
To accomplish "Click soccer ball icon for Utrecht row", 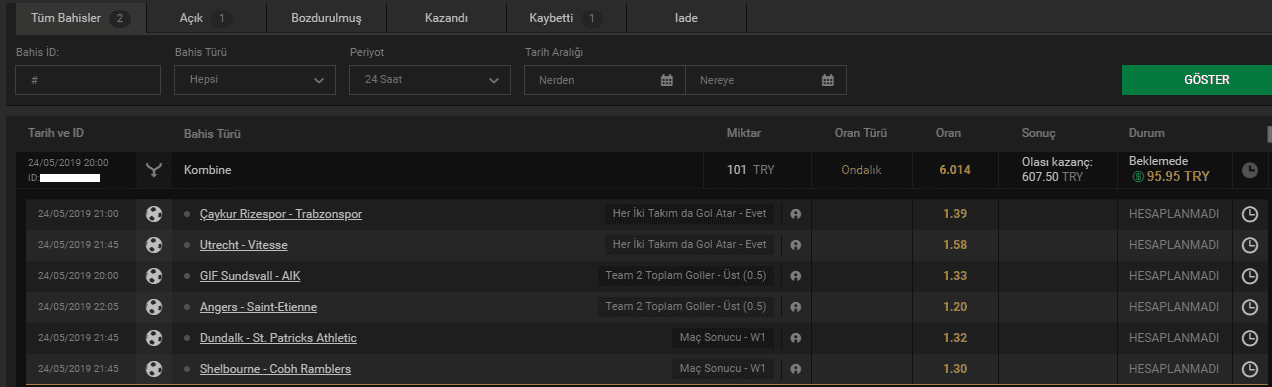I will coord(153,245).
